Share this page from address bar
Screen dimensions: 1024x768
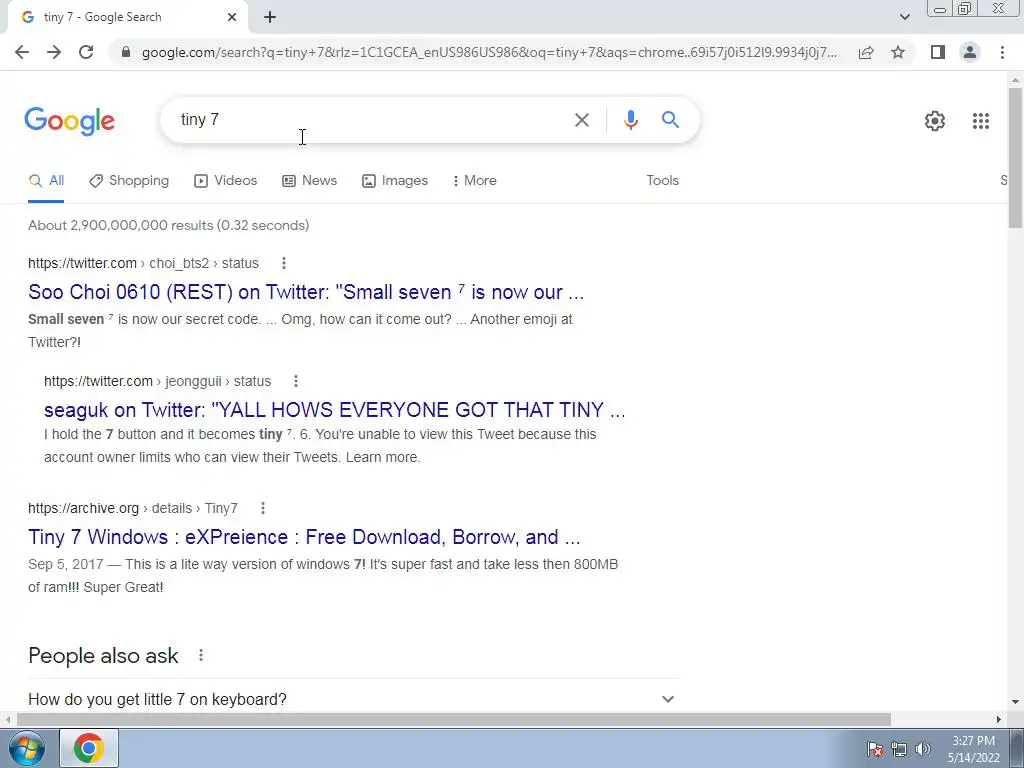(x=866, y=52)
